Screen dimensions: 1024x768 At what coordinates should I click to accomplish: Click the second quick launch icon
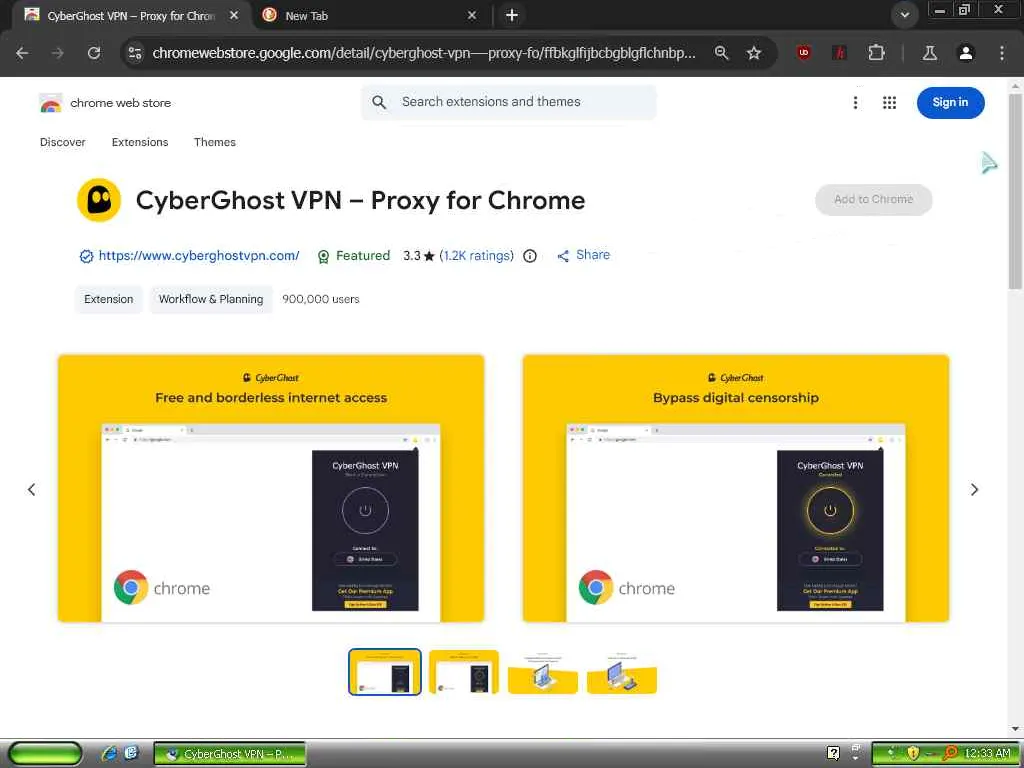click(131, 753)
